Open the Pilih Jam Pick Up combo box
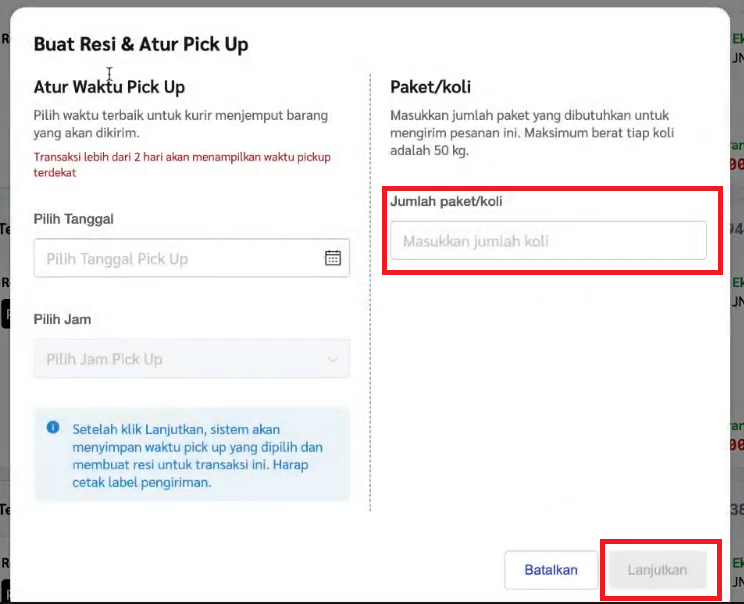Image resolution: width=744 pixels, height=604 pixels. [x=192, y=359]
